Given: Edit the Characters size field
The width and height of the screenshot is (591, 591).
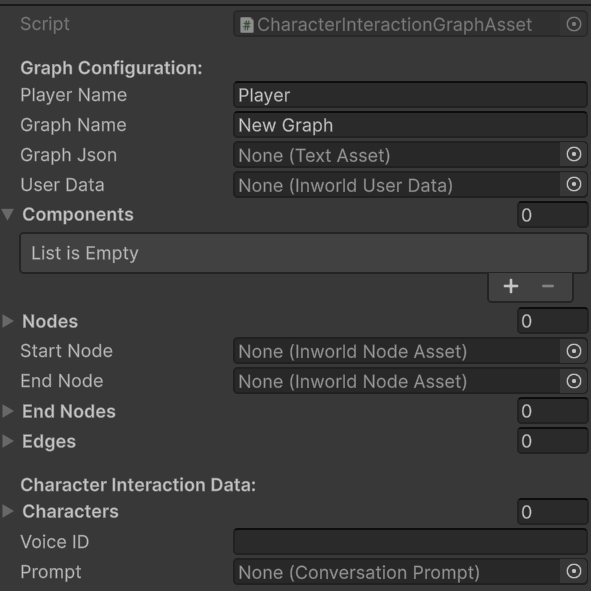Looking at the screenshot, I should coord(553,511).
